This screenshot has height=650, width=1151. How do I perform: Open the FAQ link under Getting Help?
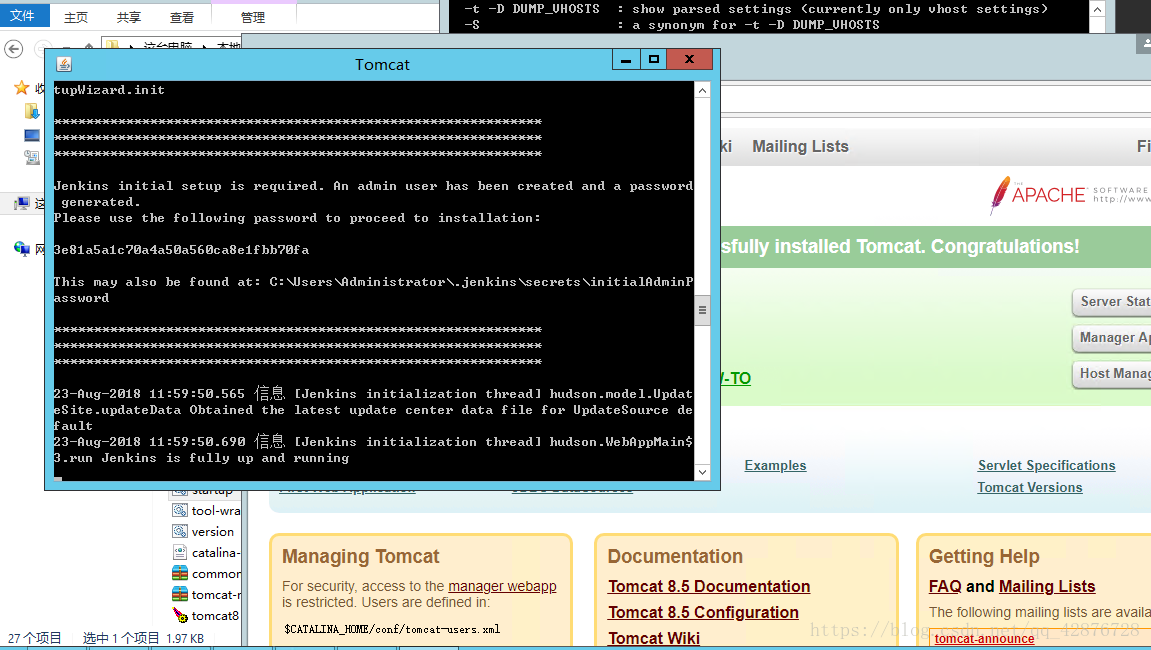(x=945, y=586)
